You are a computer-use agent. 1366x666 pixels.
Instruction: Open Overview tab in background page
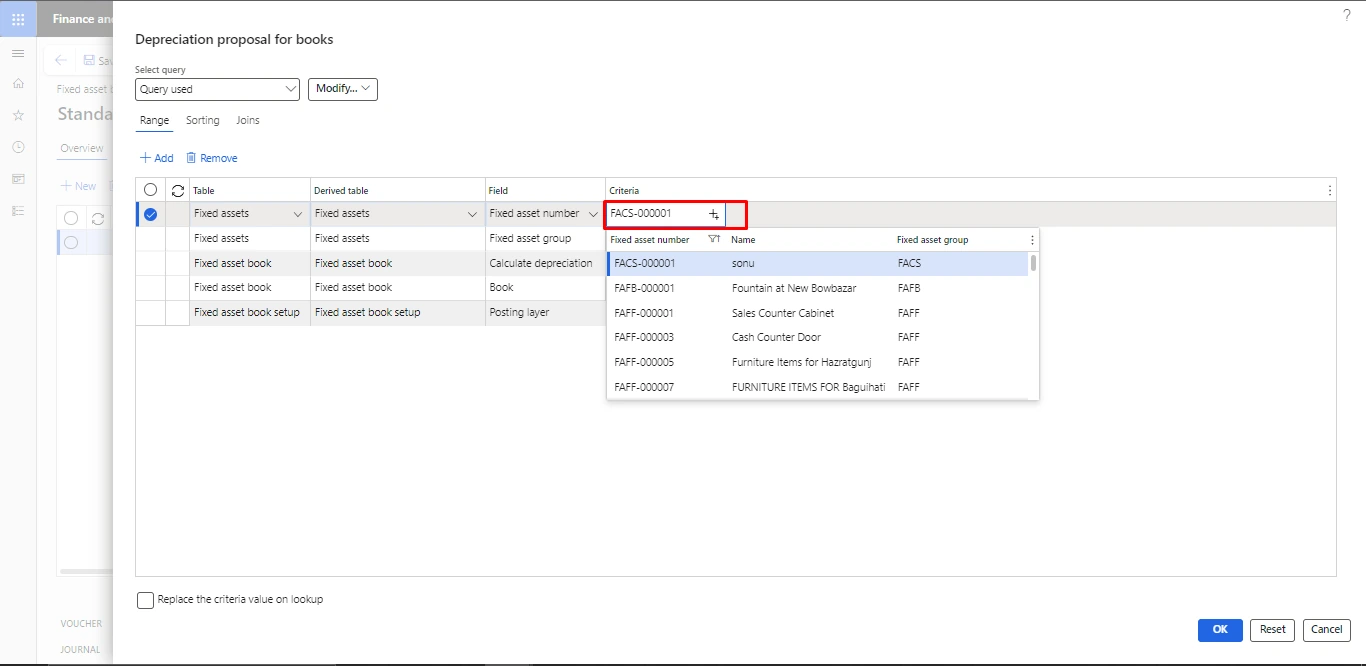(82, 148)
